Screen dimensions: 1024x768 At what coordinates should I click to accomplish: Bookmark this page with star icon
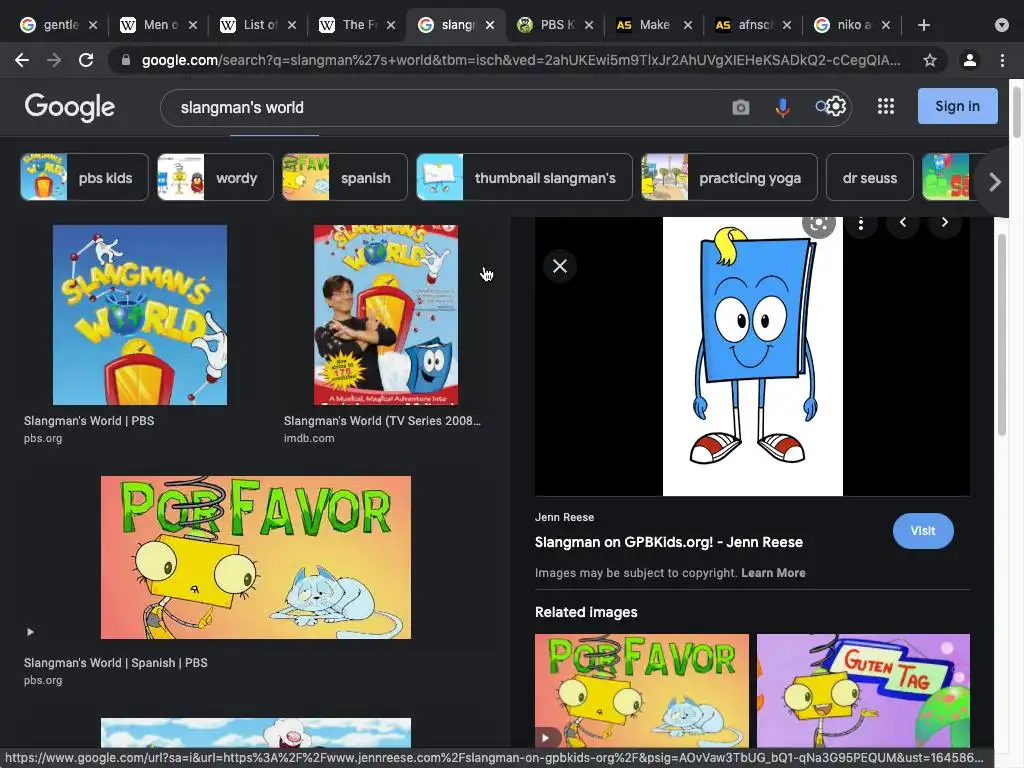click(930, 60)
